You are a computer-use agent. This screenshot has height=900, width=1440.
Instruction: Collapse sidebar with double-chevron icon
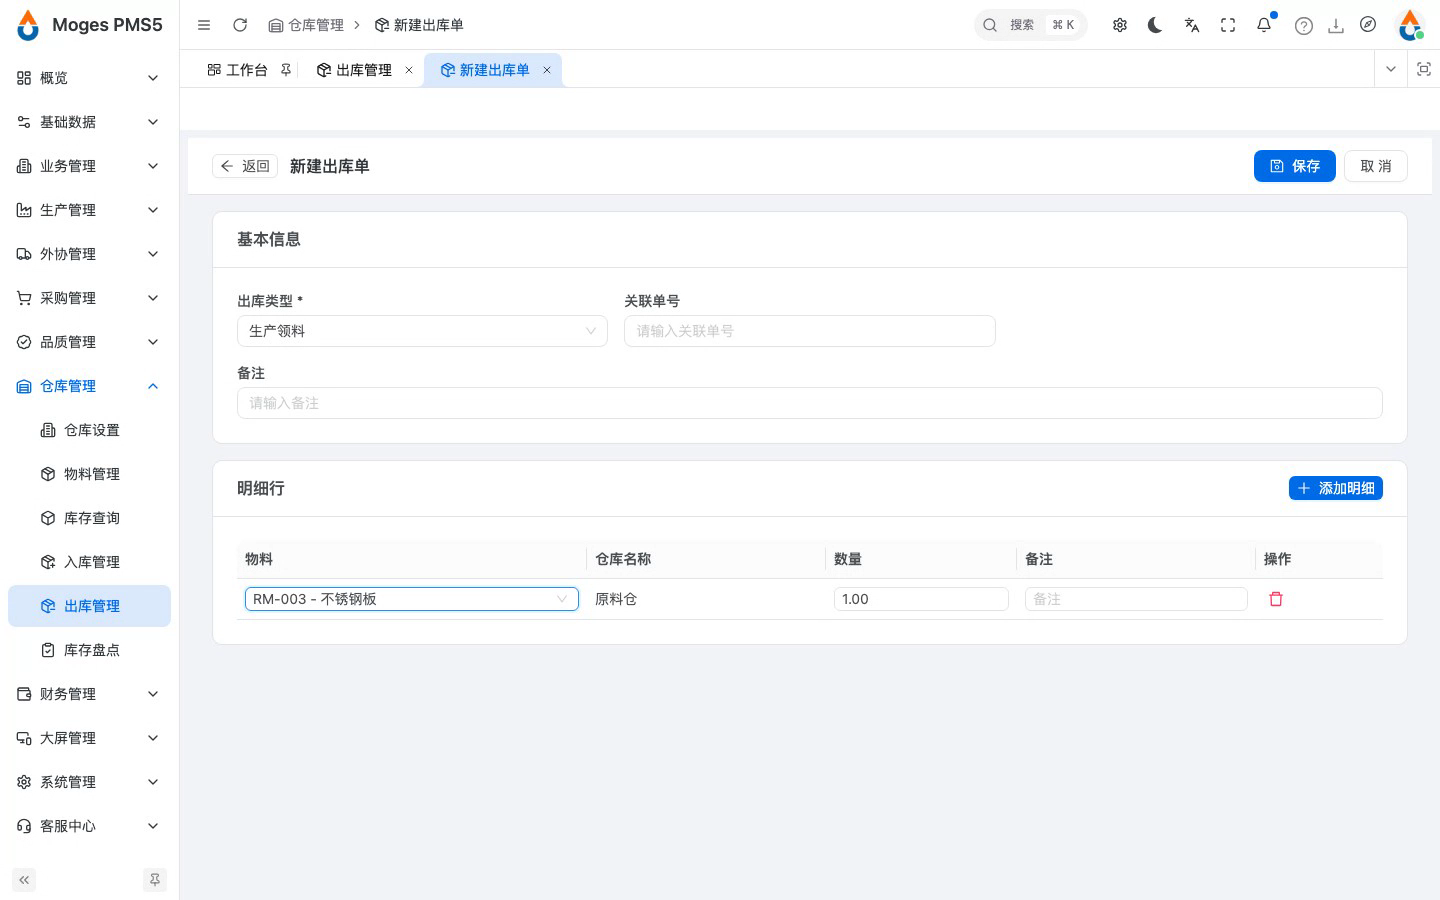(24, 880)
